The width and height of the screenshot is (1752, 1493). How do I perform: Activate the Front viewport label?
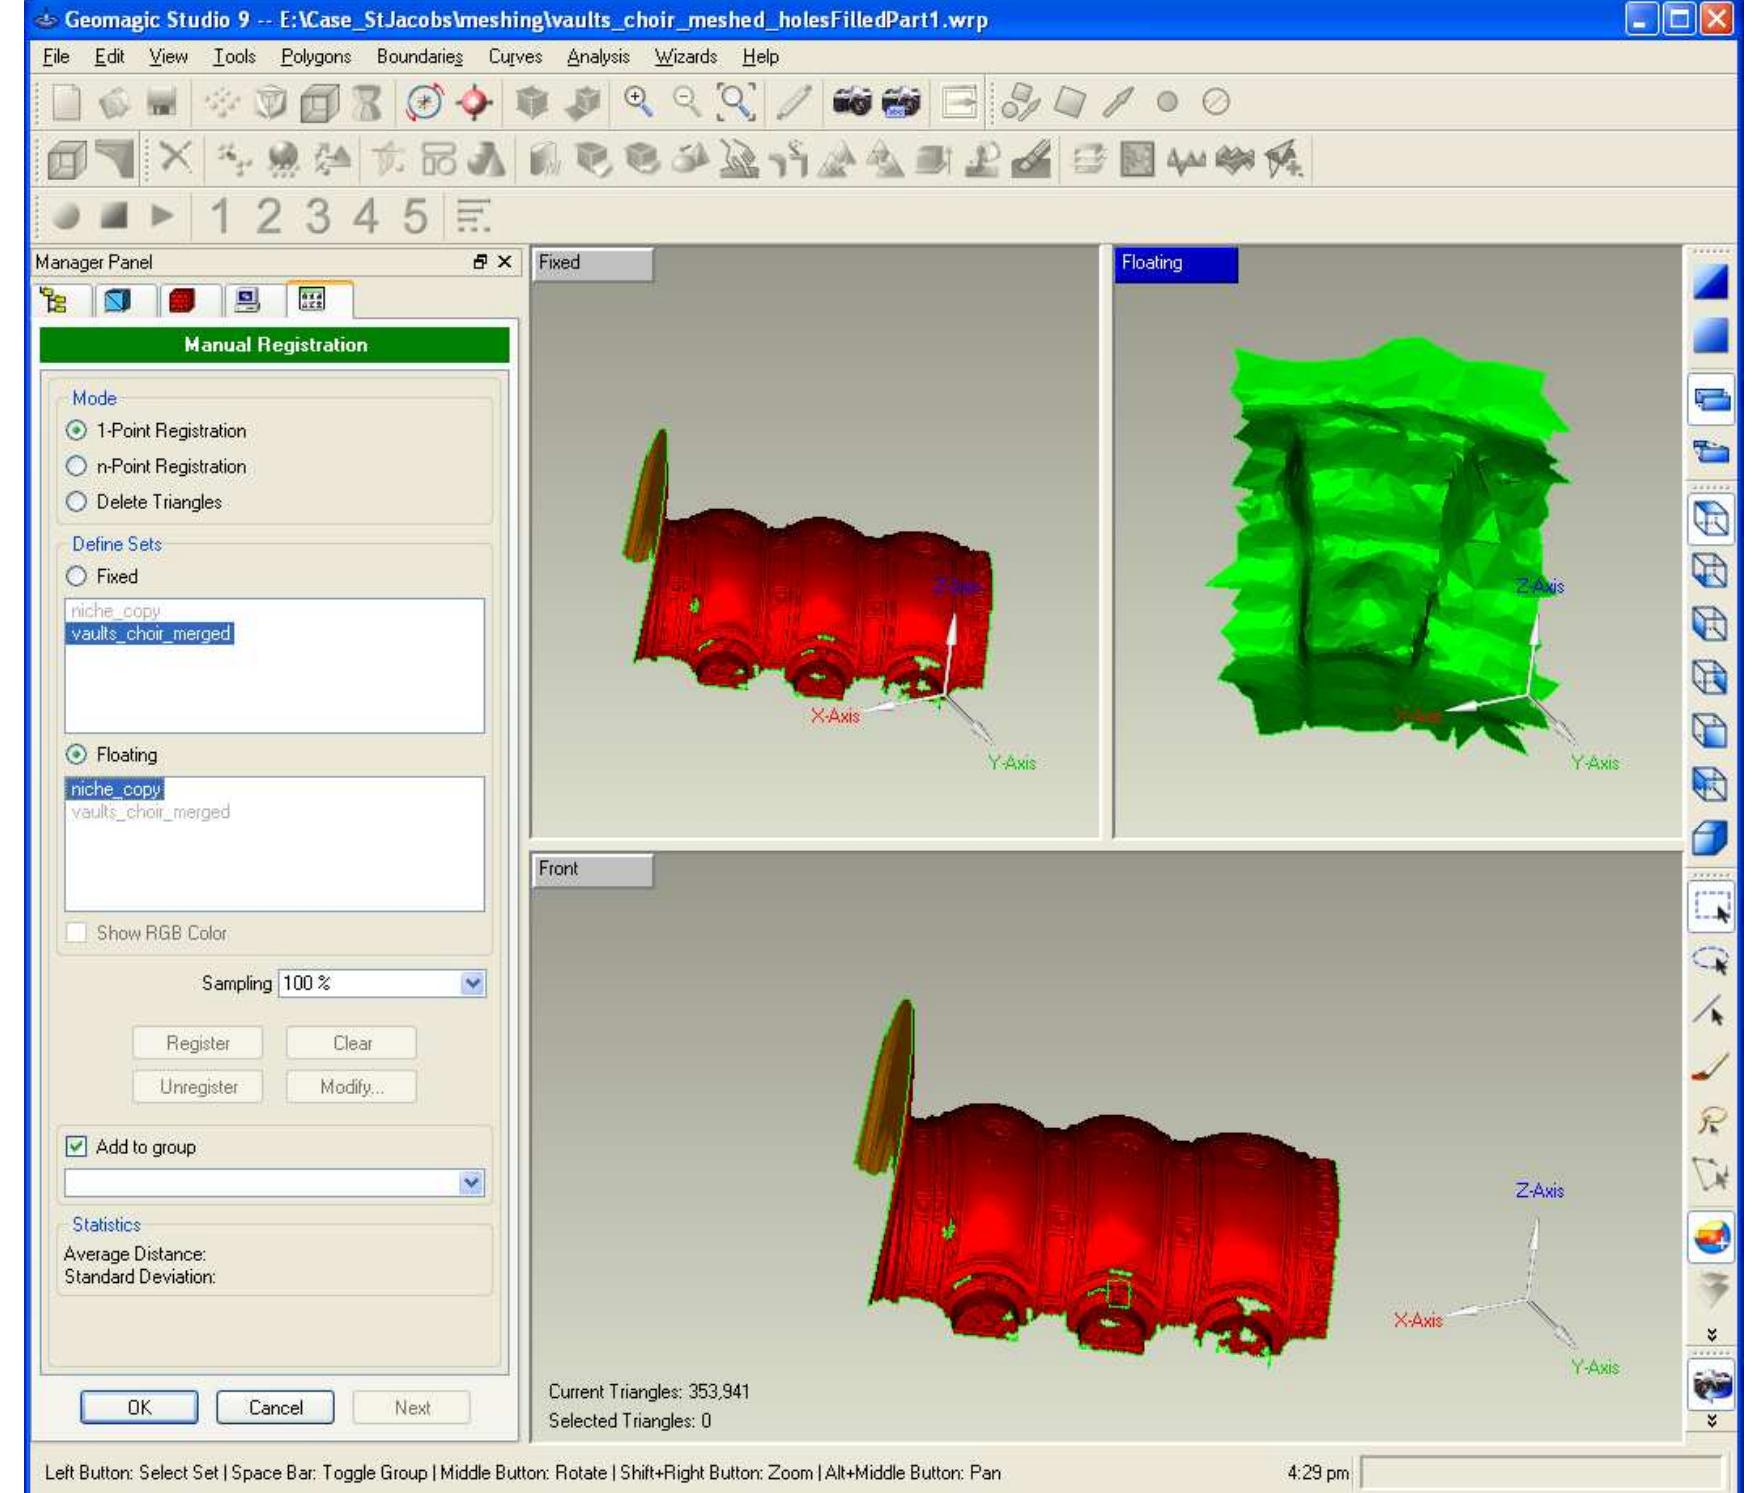point(593,870)
